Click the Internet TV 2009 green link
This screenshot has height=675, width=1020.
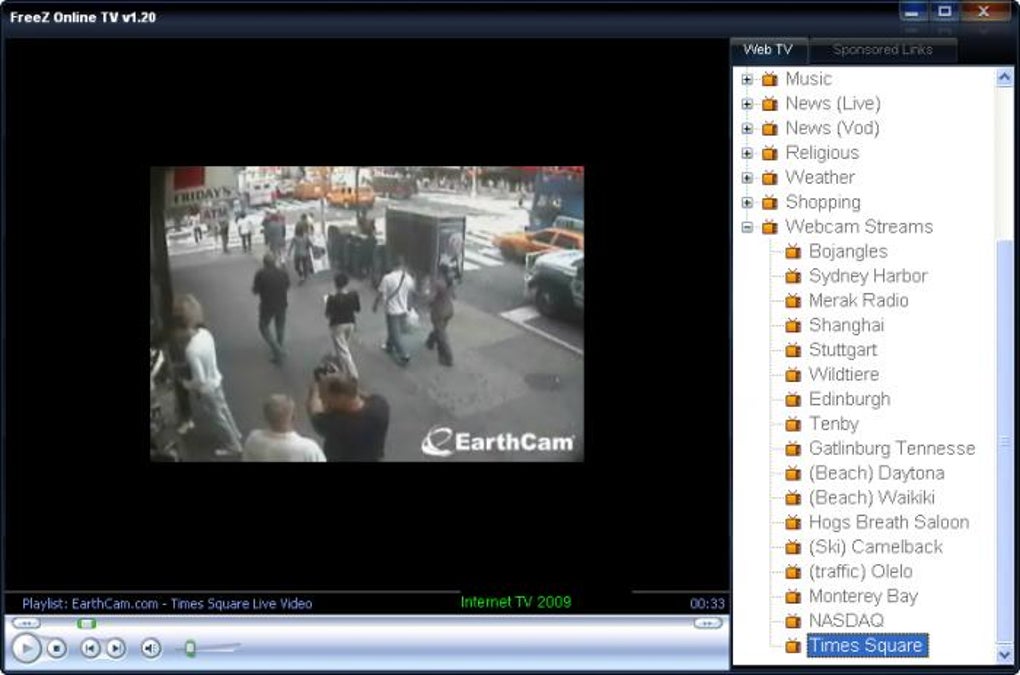click(x=516, y=602)
